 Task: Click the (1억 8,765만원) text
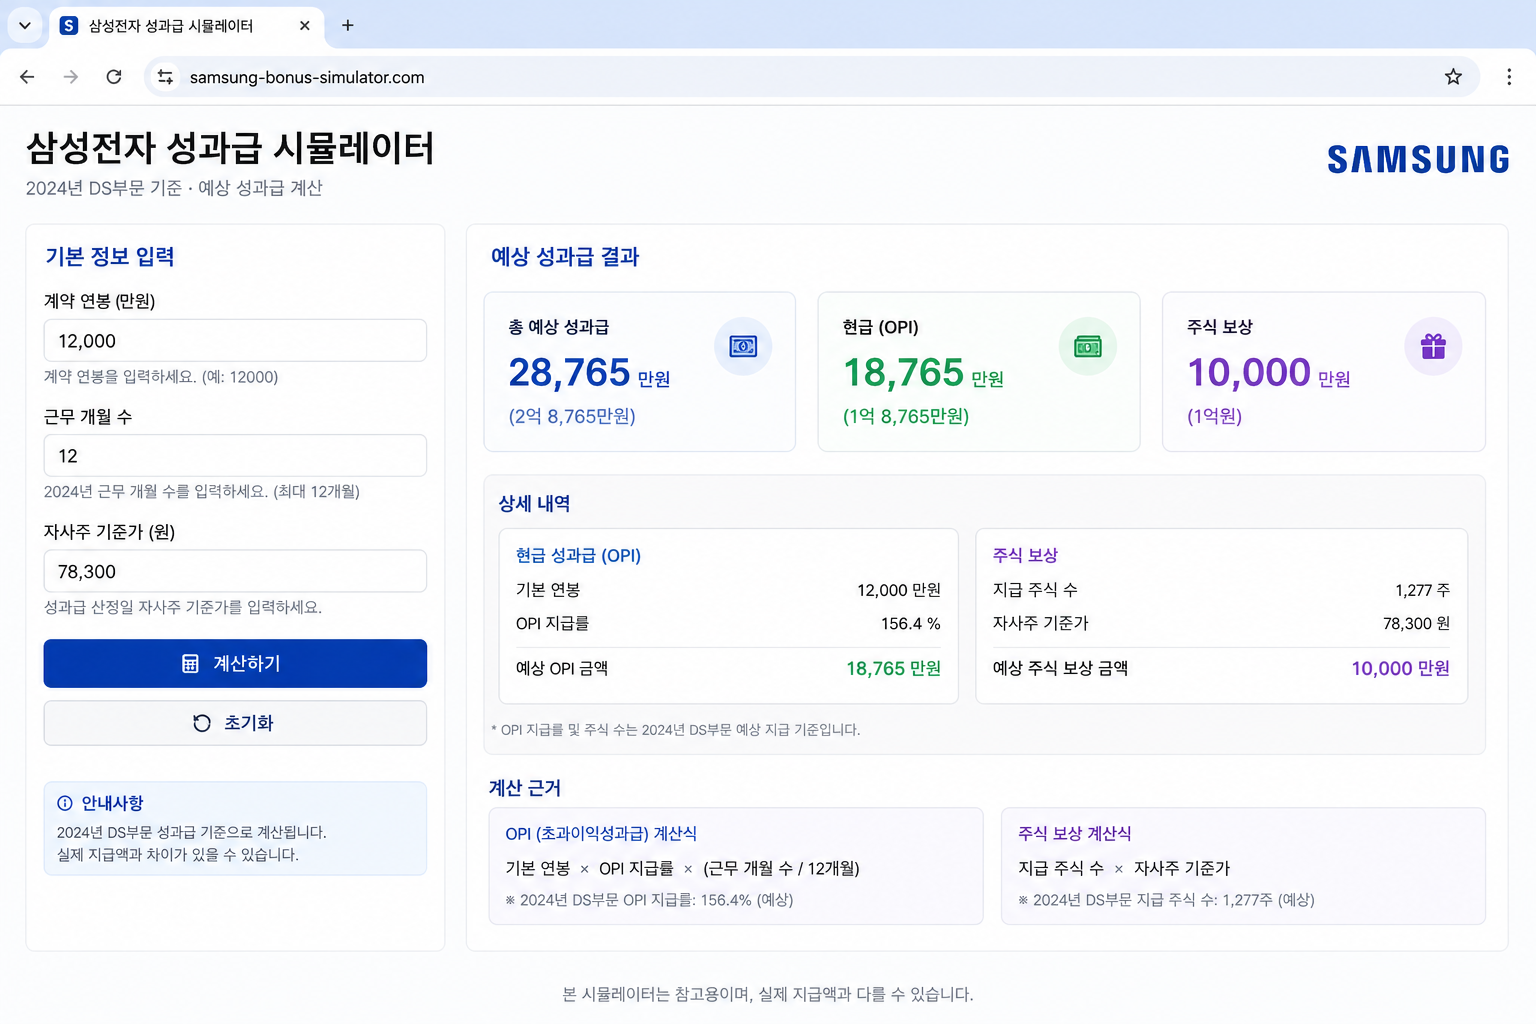tap(906, 416)
